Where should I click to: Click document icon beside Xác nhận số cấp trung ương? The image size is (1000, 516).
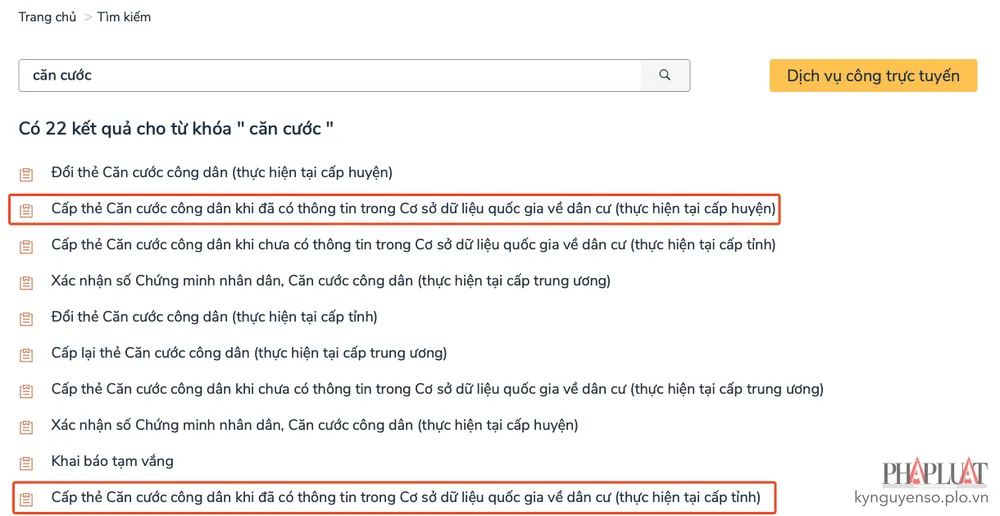pos(26,283)
